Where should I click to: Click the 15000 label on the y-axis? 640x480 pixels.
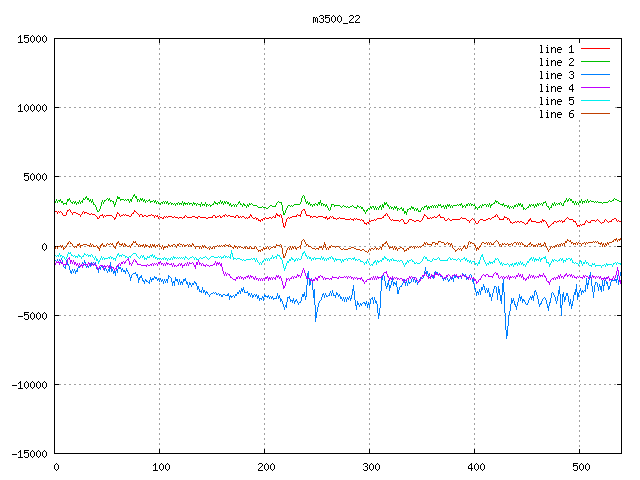tap(32, 39)
